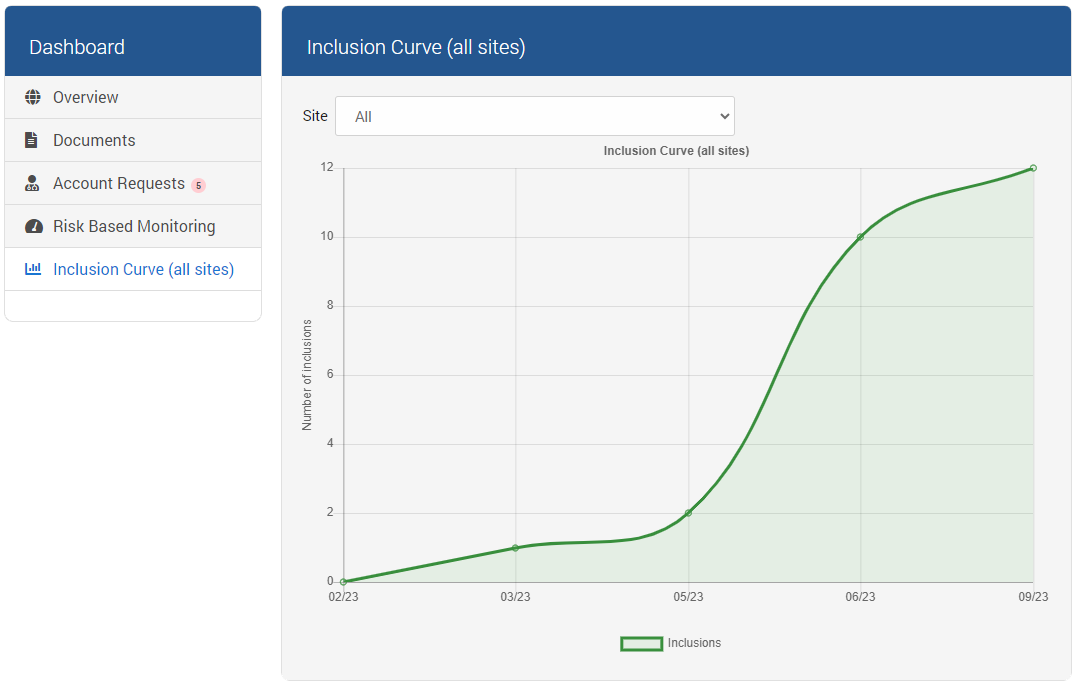Image resolution: width=1077 pixels, height=687 pixels.
Task: Click the globe icon beside Overview
Action: [x=33, y=97]
